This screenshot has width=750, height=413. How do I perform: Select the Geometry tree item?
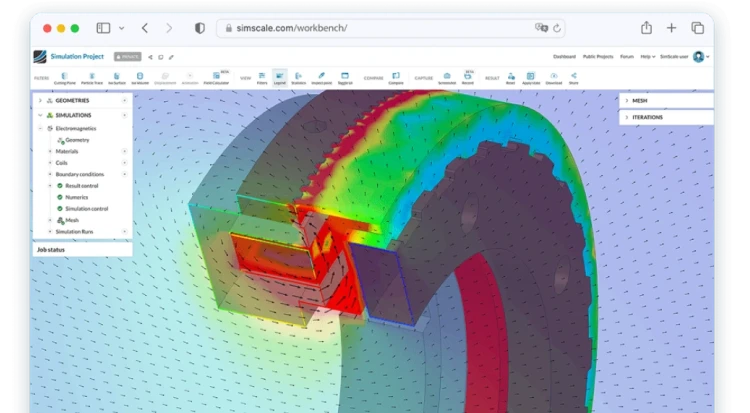point(77,140)
